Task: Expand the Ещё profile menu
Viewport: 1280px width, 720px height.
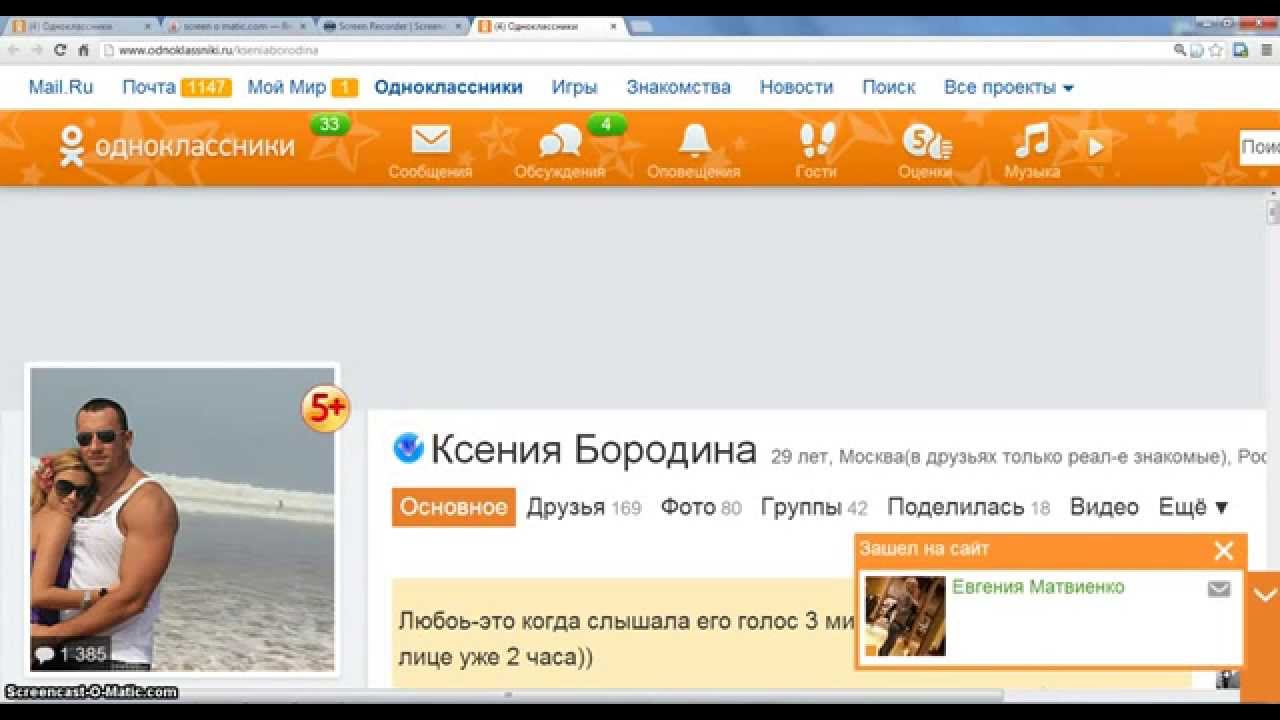Action: (1193, 507)
